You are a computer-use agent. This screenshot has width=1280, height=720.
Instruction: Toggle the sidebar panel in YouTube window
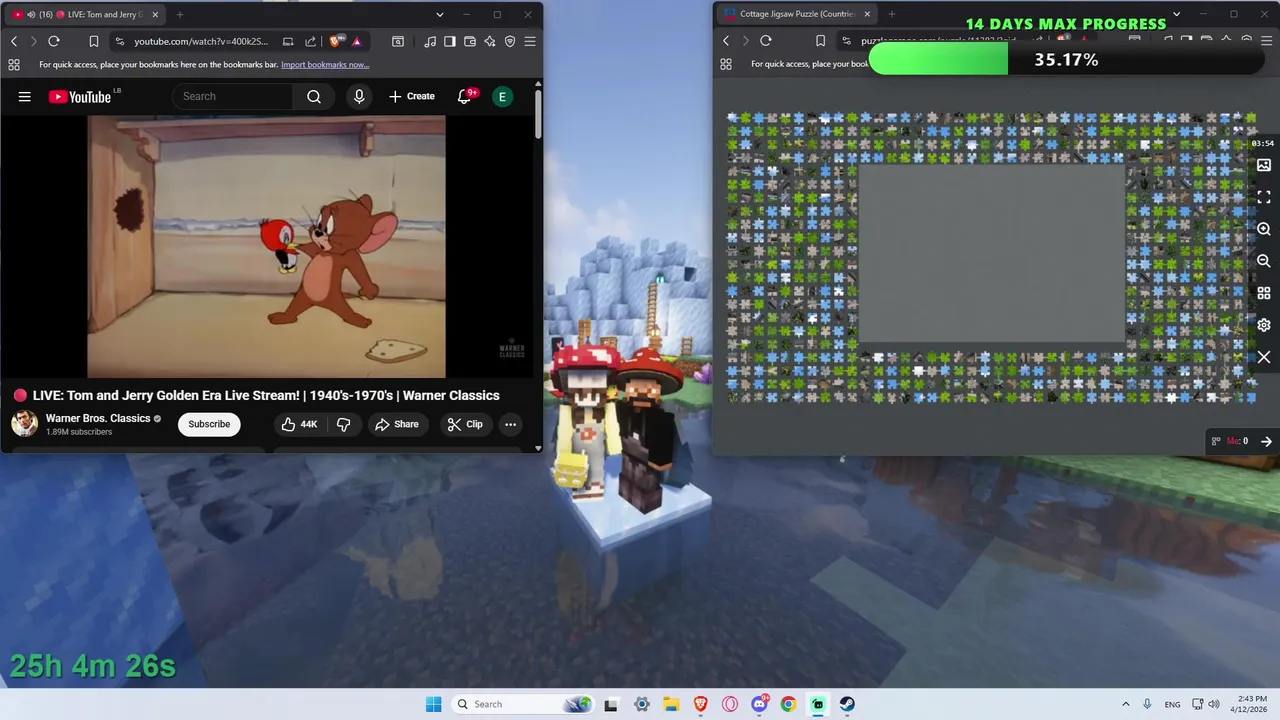[x=450, y=41]
